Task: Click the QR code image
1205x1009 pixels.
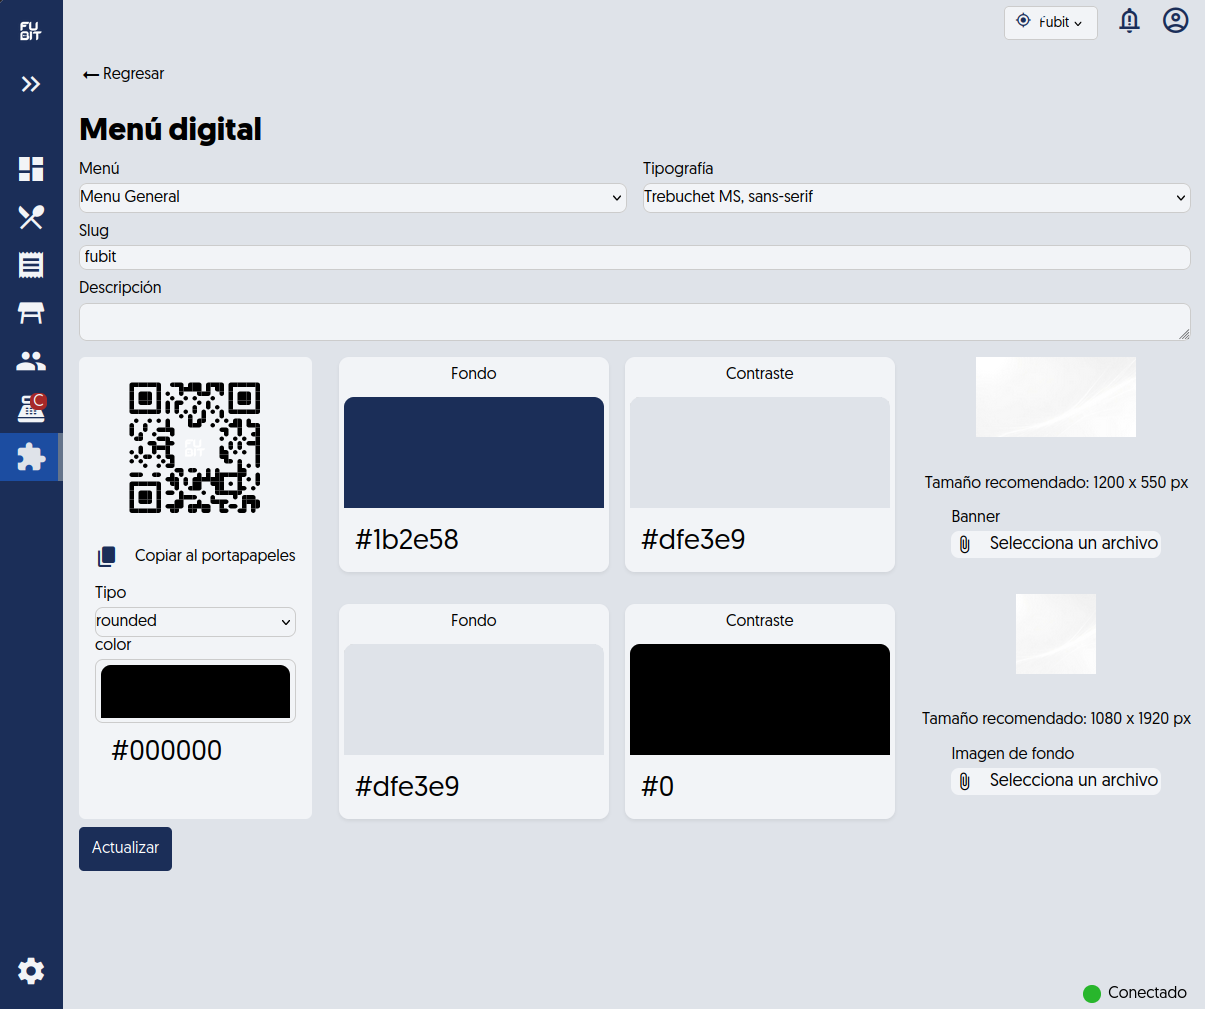Action: 195,447
